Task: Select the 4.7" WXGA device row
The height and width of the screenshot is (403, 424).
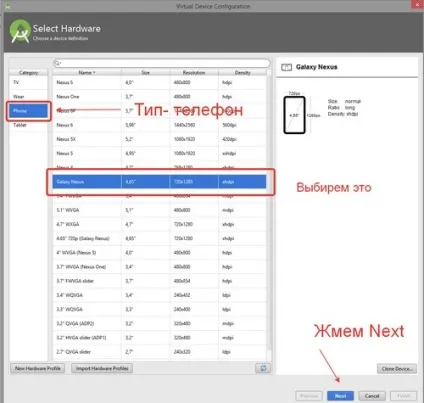Action: pyautogui.click(x=159, y=224)
